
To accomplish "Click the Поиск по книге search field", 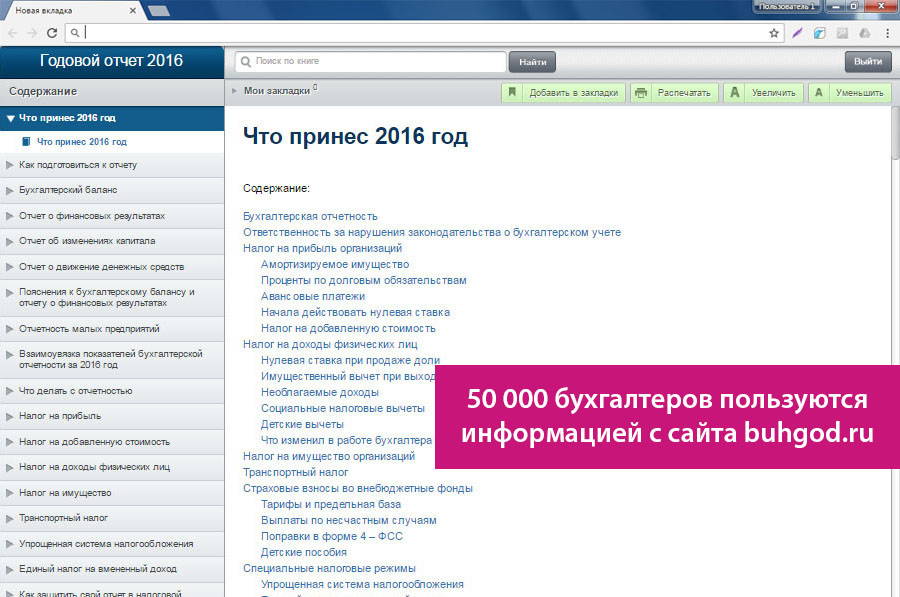I will point(371,61).
